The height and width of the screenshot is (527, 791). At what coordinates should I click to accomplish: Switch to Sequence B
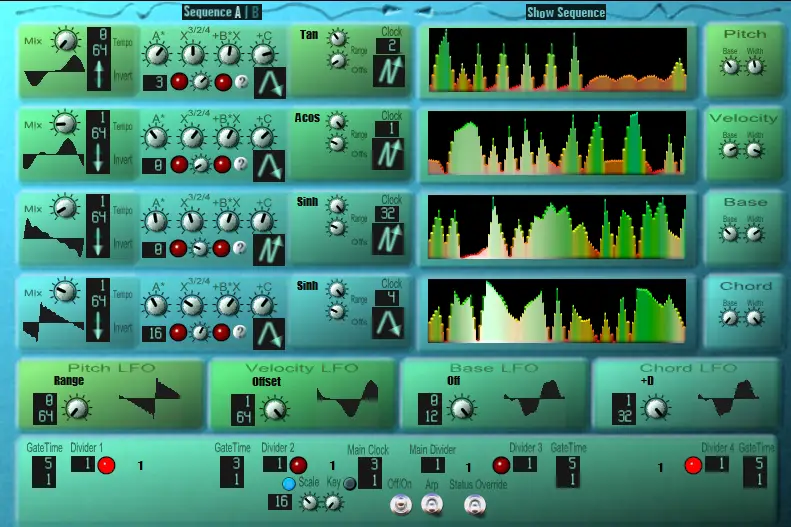click(x=254, y=12)
